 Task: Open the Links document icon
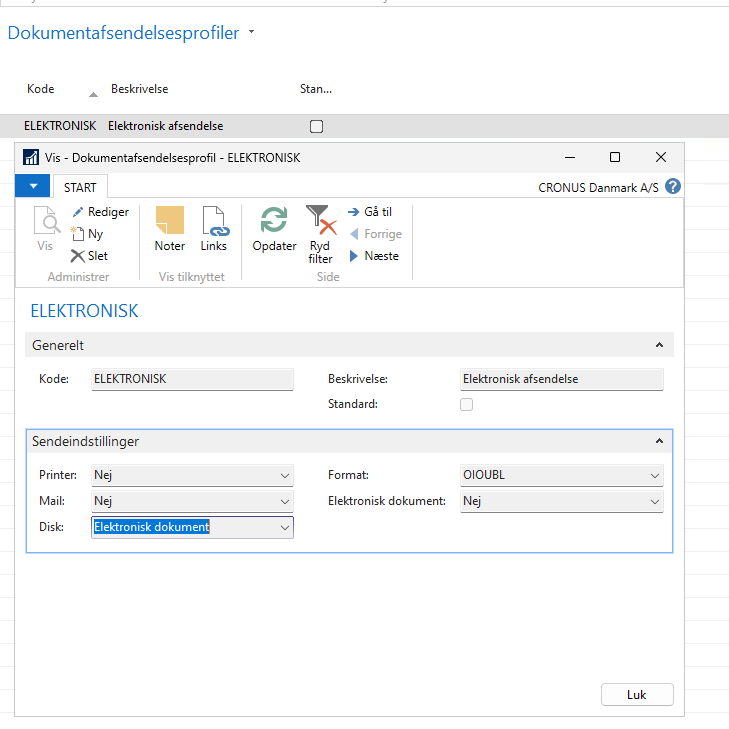point(214,222)
